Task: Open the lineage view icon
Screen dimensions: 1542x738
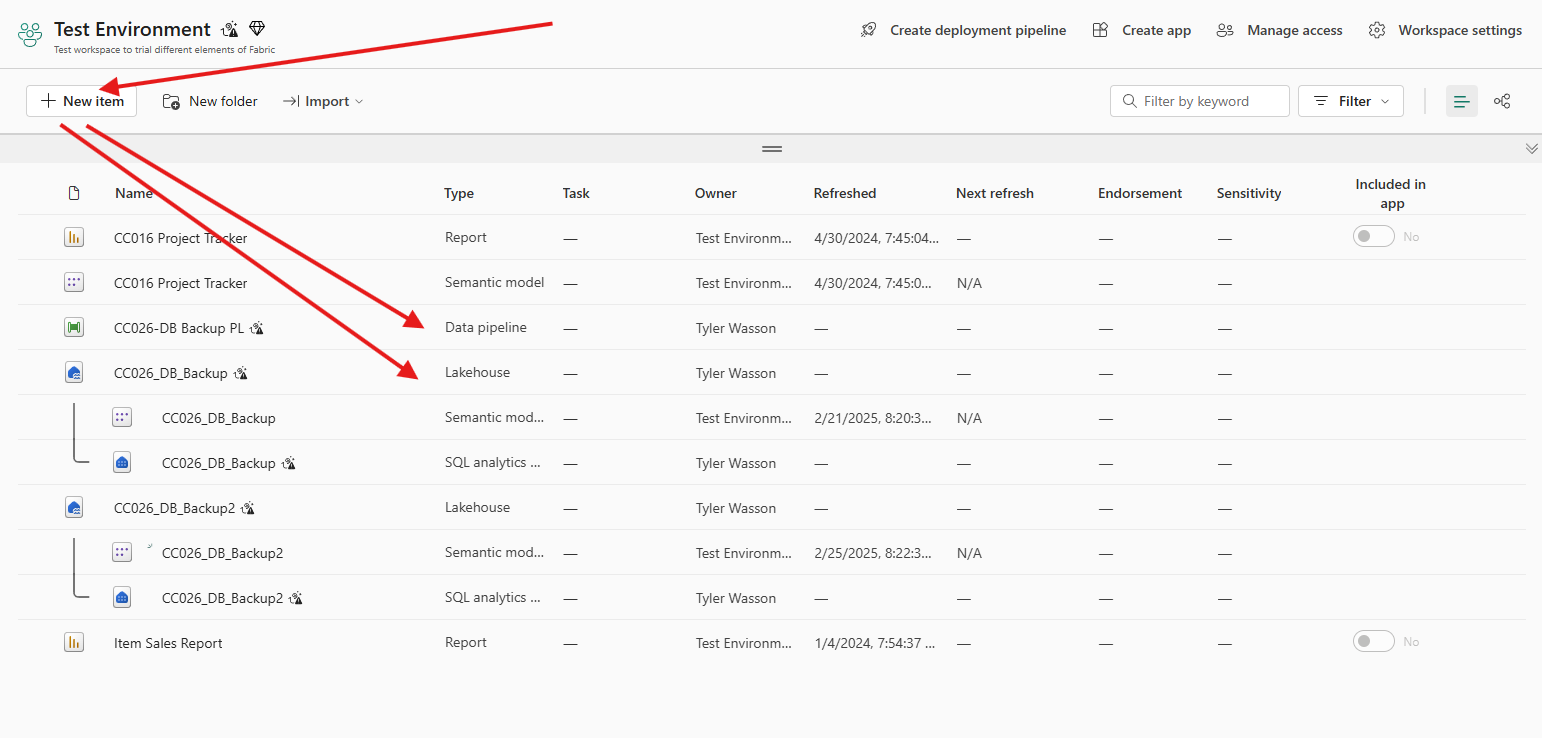Action: 1502,101
